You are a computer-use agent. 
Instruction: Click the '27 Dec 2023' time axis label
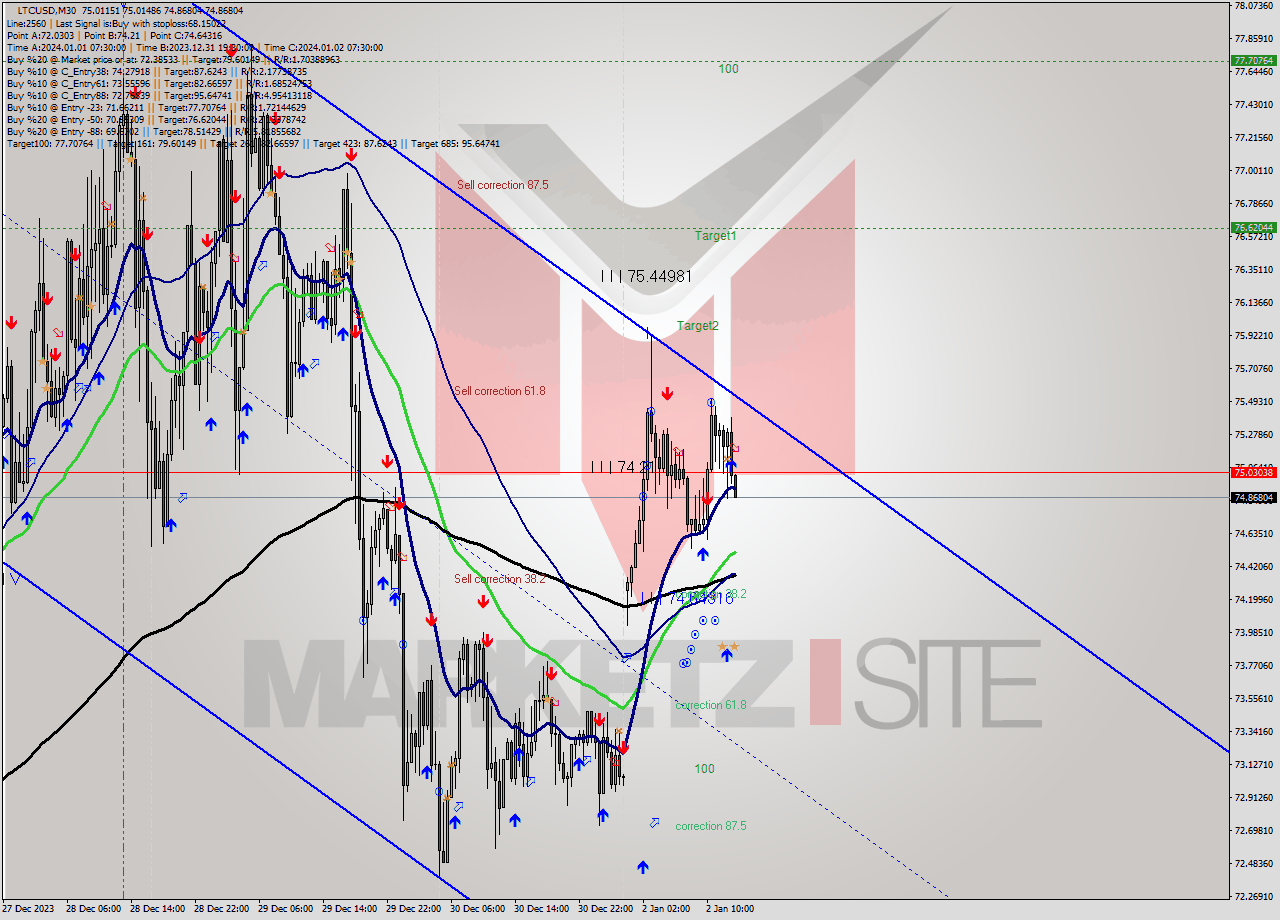click(x=30, y=909)
